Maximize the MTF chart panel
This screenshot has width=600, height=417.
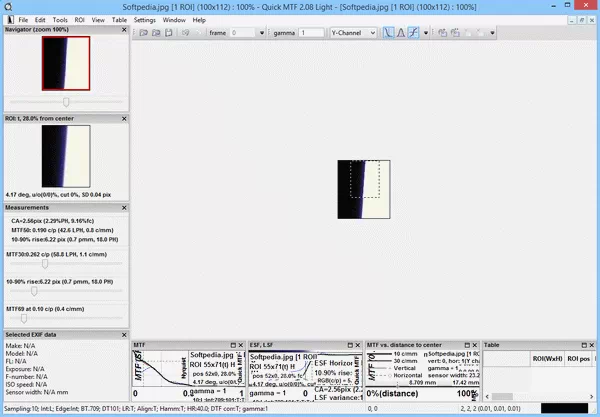tap(233, 345)
